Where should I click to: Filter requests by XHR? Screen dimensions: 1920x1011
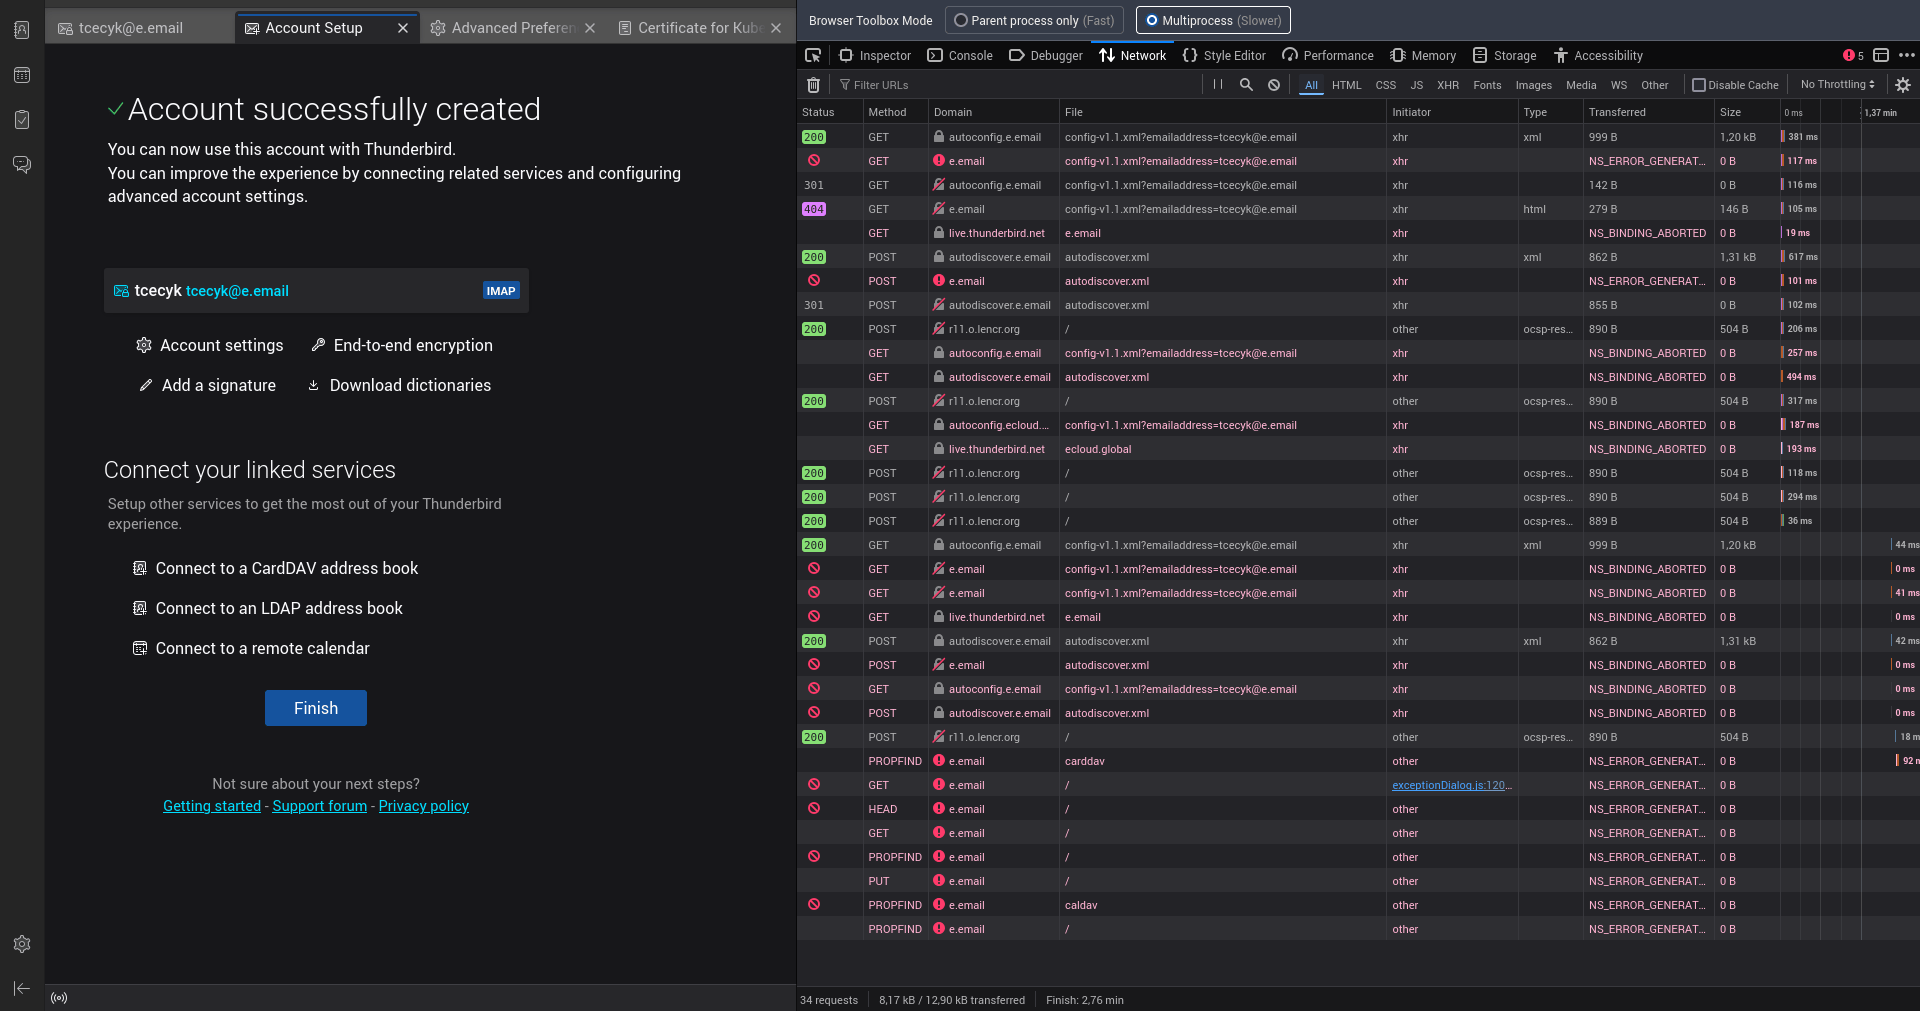coord(1447,85)
